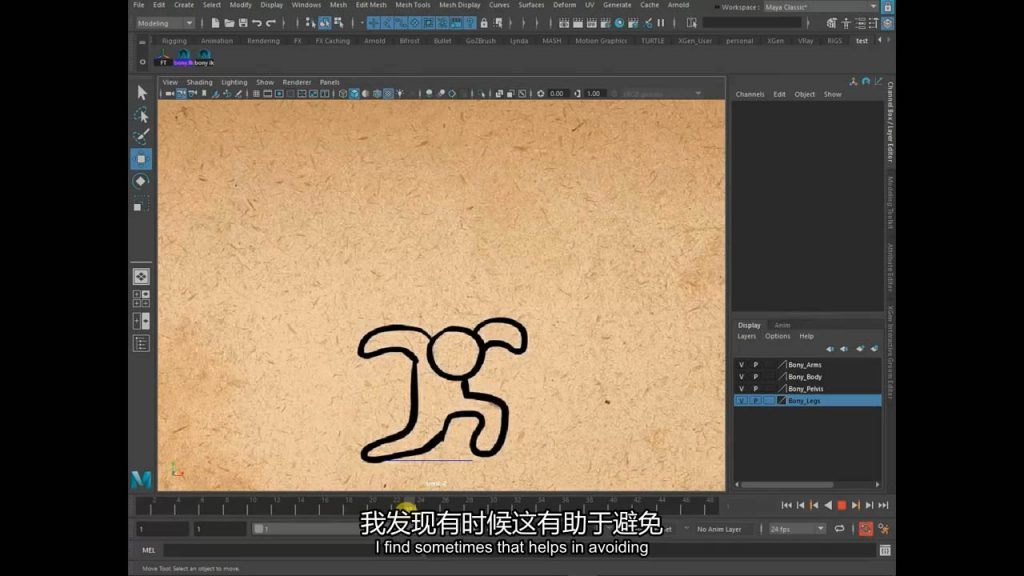The height and width of the screenshot is (576, 1024).
Task: Click the Options menu in Layer Editor
Action: [777, 336]
